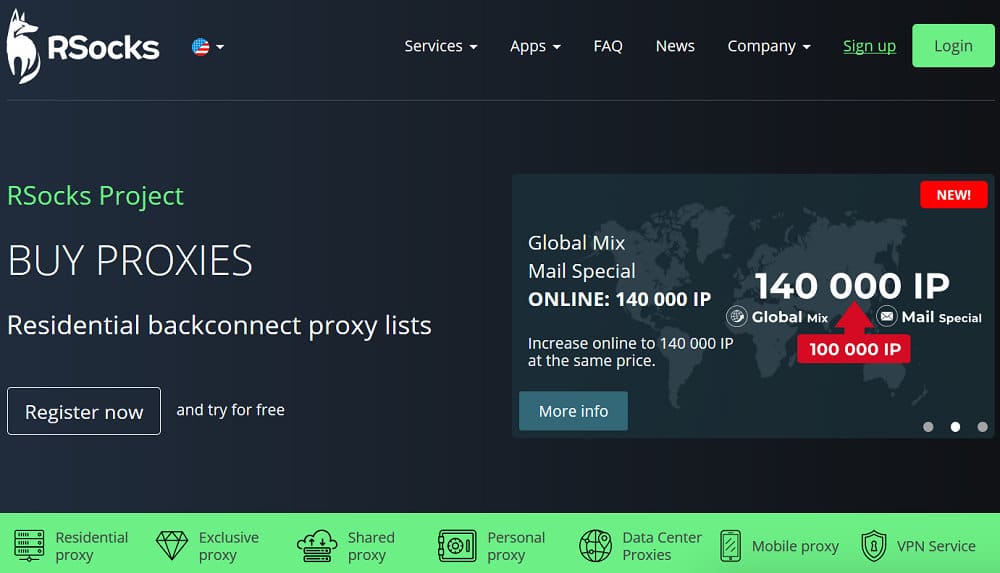Click the BUY PROXIES heading
This screenshot has width=1000, height=573.
130,260
